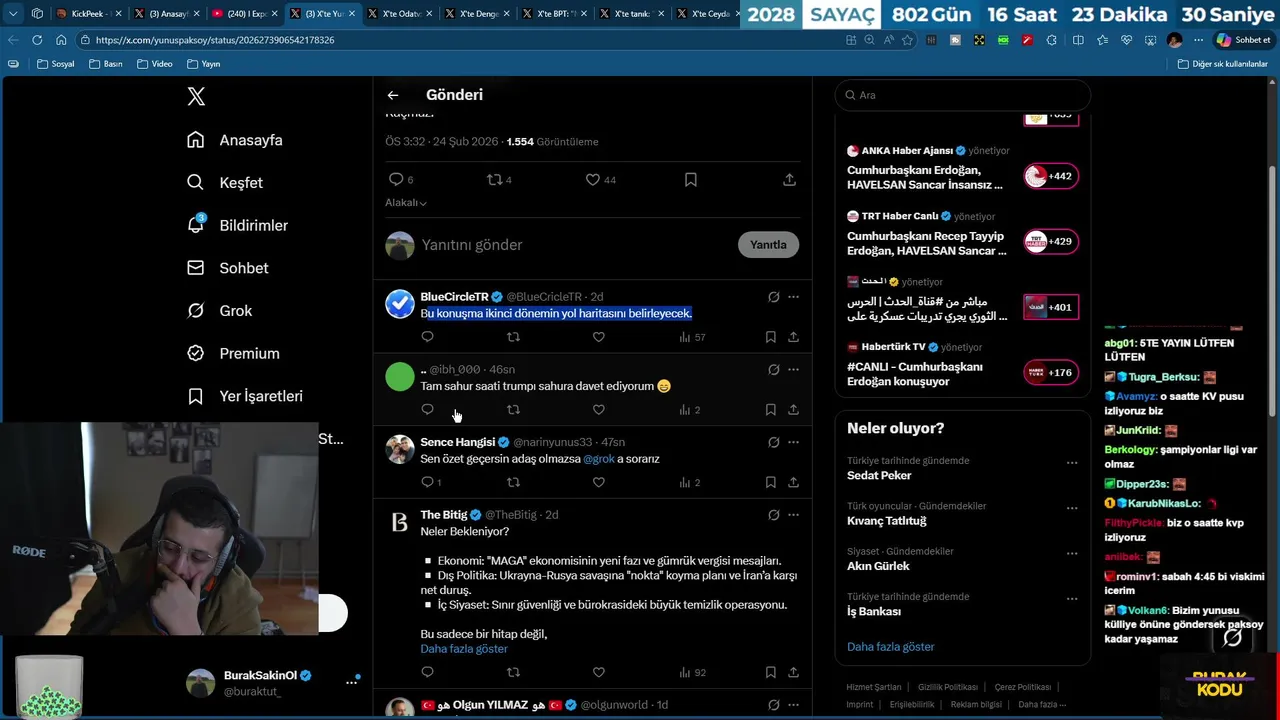Image resolution: width=1280 pixels, height=720 pixels.
Task: Like The Bitig post
Action: 599,672
